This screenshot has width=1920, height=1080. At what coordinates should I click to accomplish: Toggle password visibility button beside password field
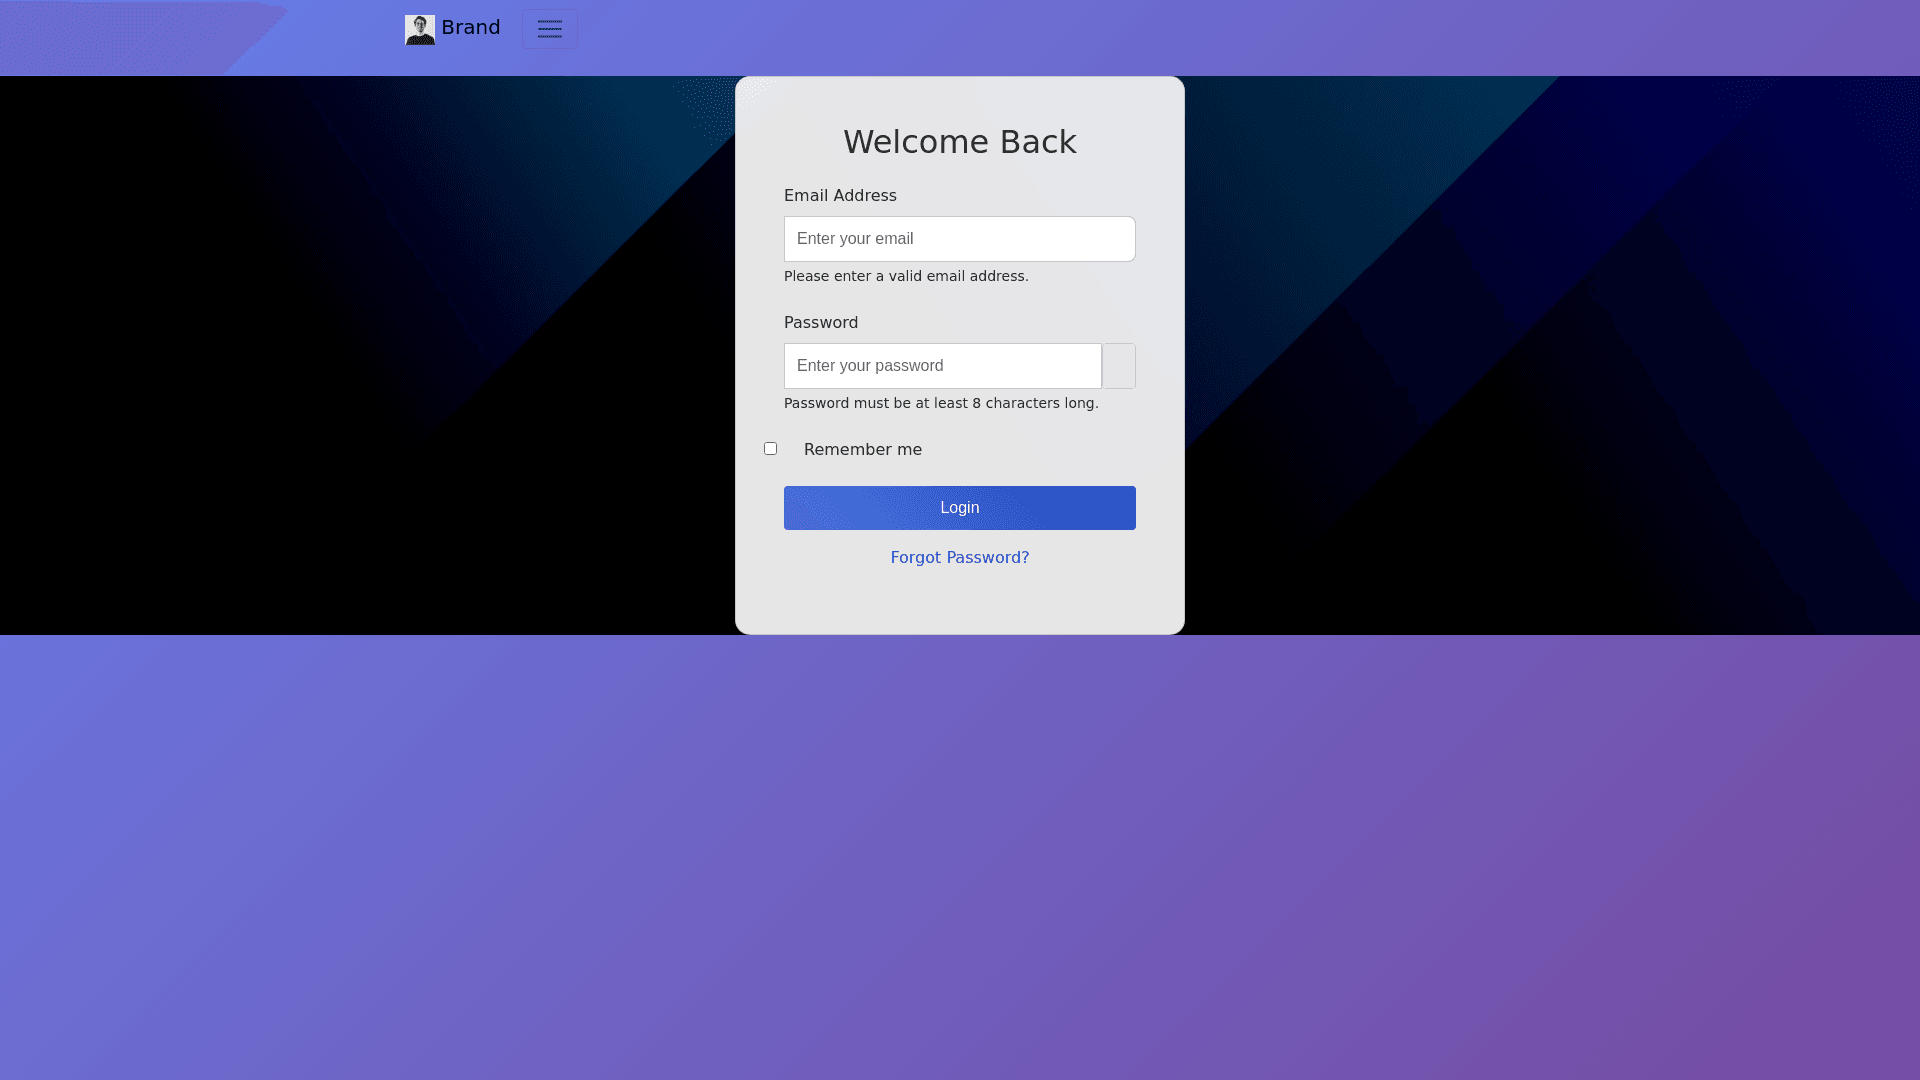point(1118,366)
